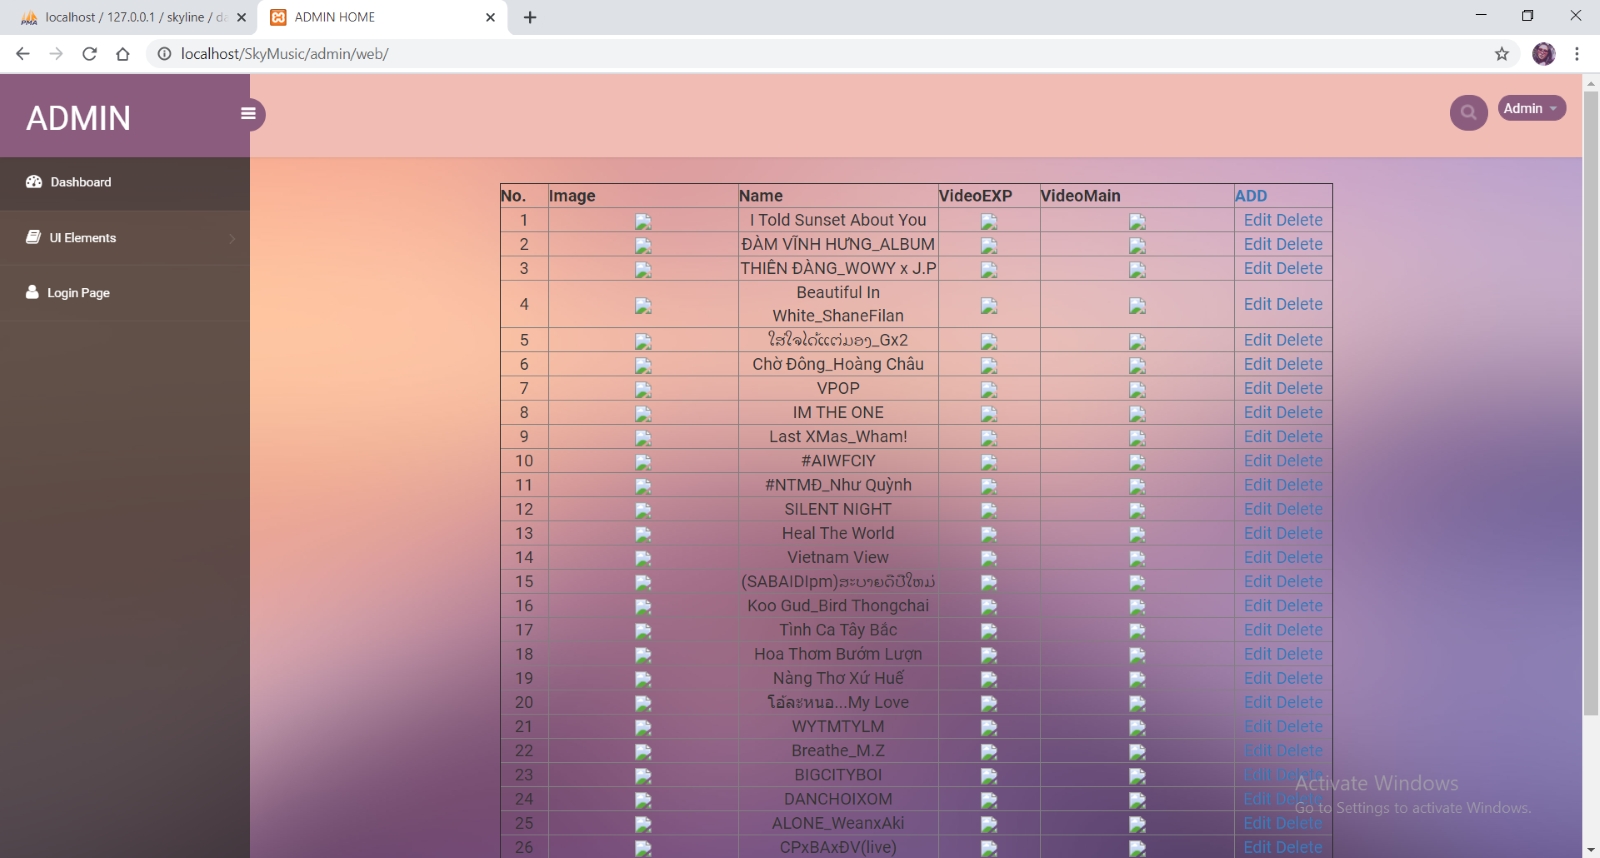
Task: Delete the Tình Ca Tây Bắc row
Action: click(1299, 629)
